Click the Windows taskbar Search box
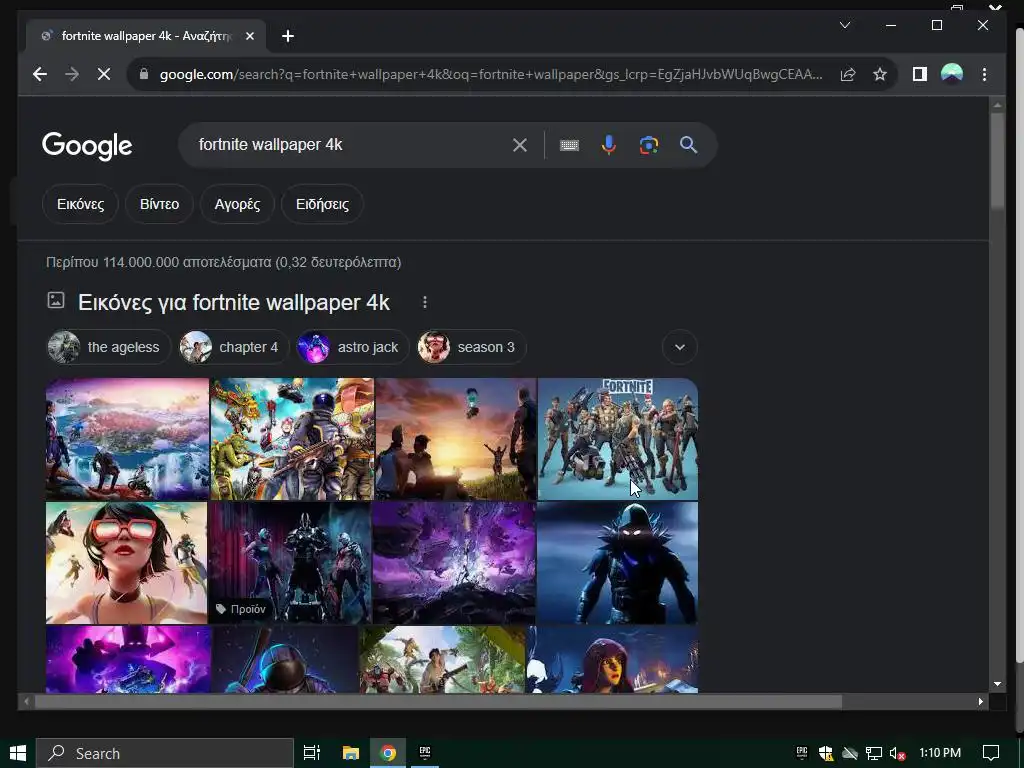The height and width of the screenshot is (768, 1024). pyautogui.click(x=165, y=753)
